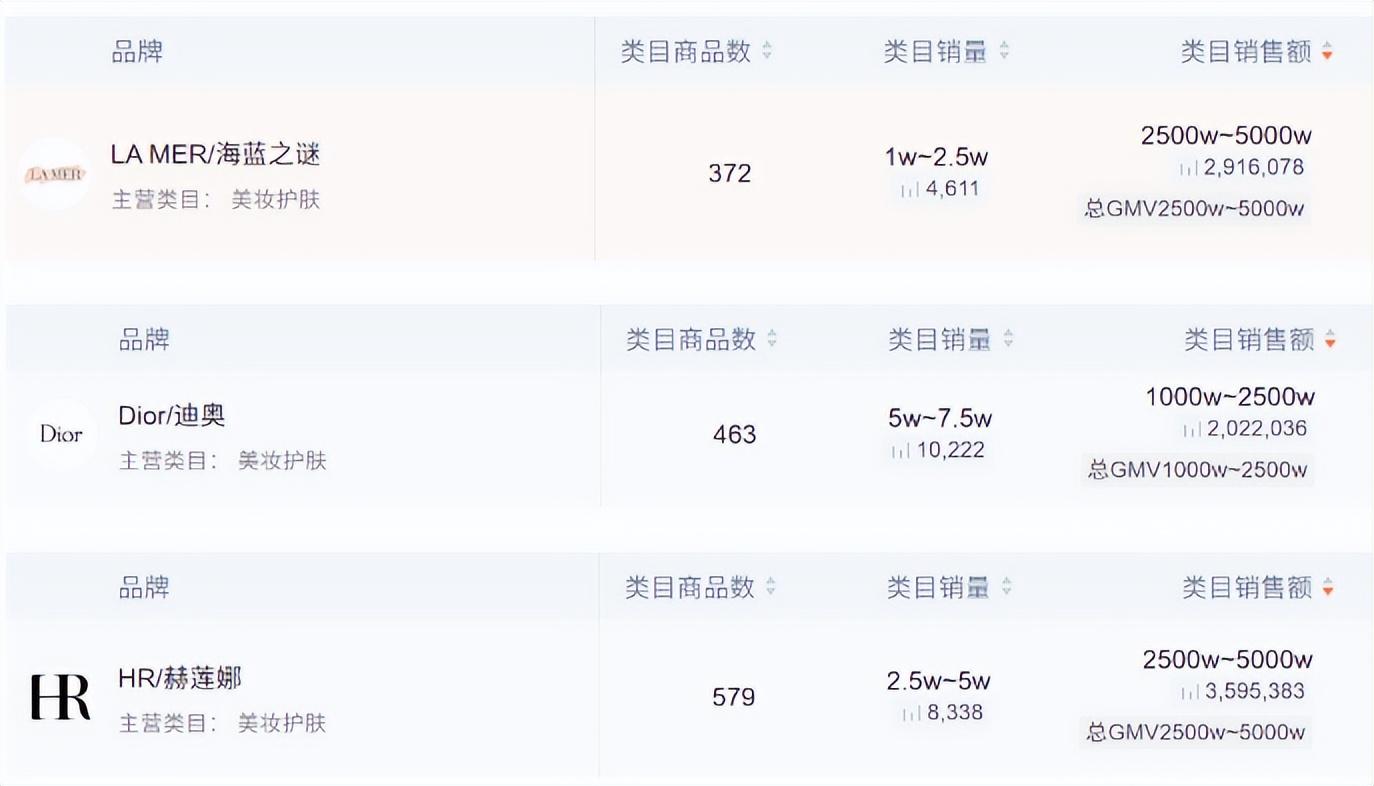Sort Dior table by 类目商品数
The image size is (1374, 786).
point(772,340)
